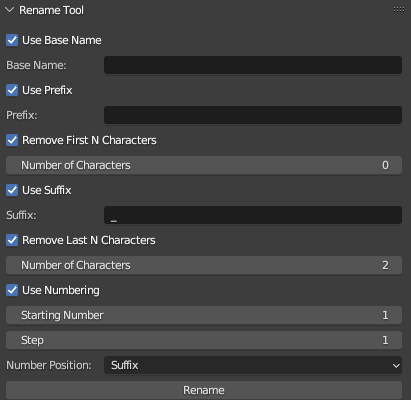Click the Base Name text field
Screen dimensions: 411x400
(253, 65)
